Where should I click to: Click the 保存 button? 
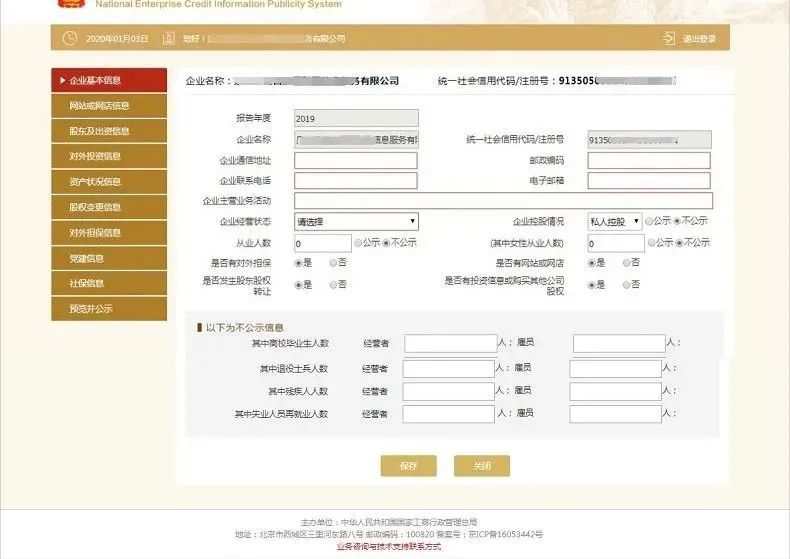[x=409, y=466]
